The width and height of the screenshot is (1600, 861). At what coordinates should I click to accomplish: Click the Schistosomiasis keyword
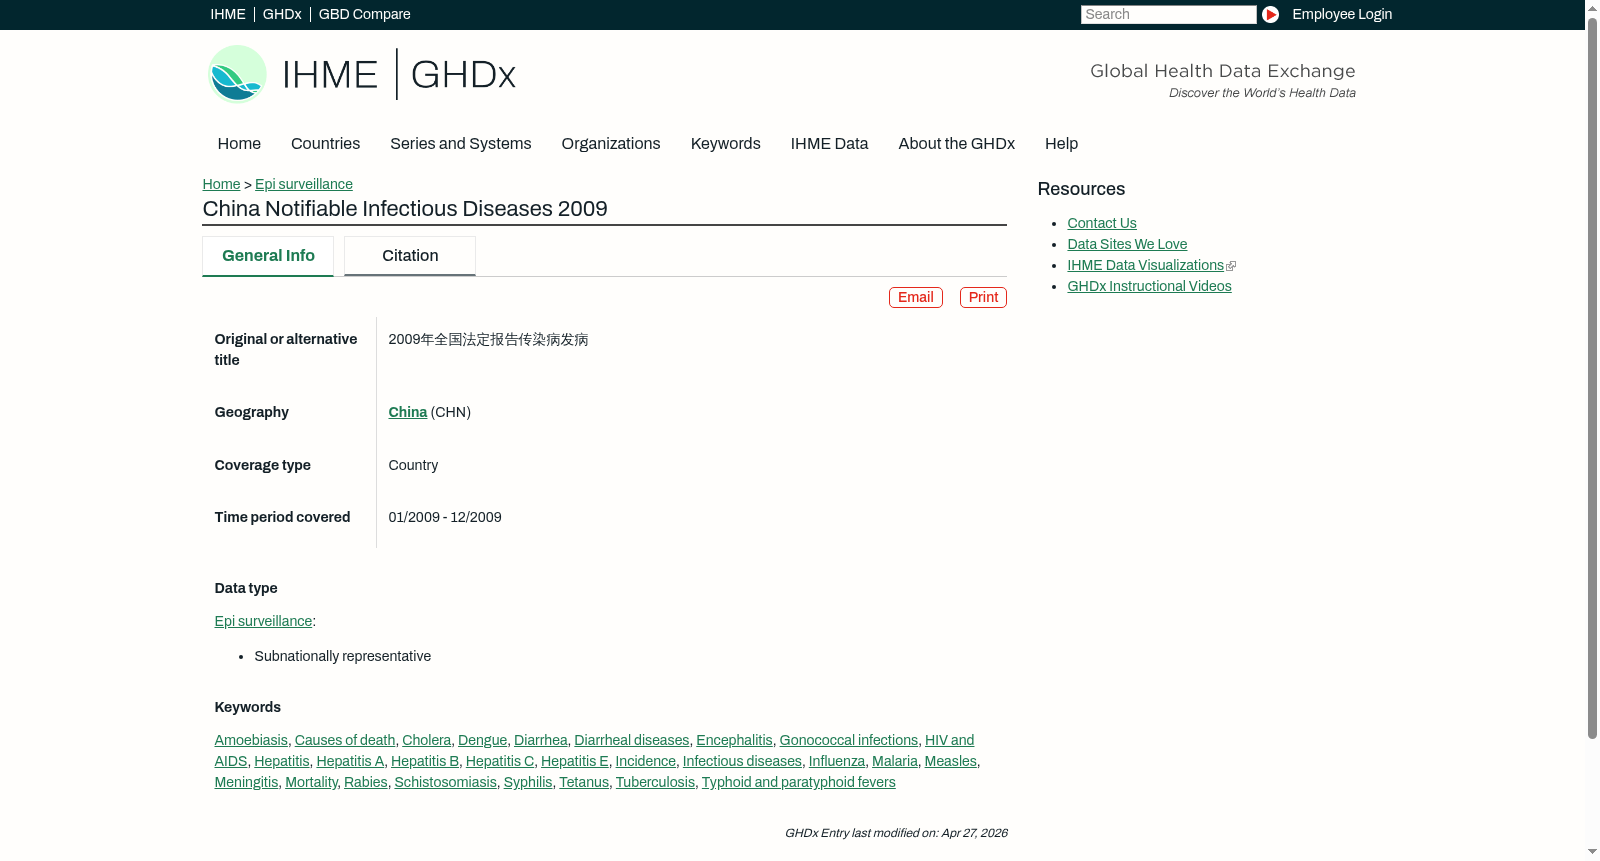[x=445, y=782]
